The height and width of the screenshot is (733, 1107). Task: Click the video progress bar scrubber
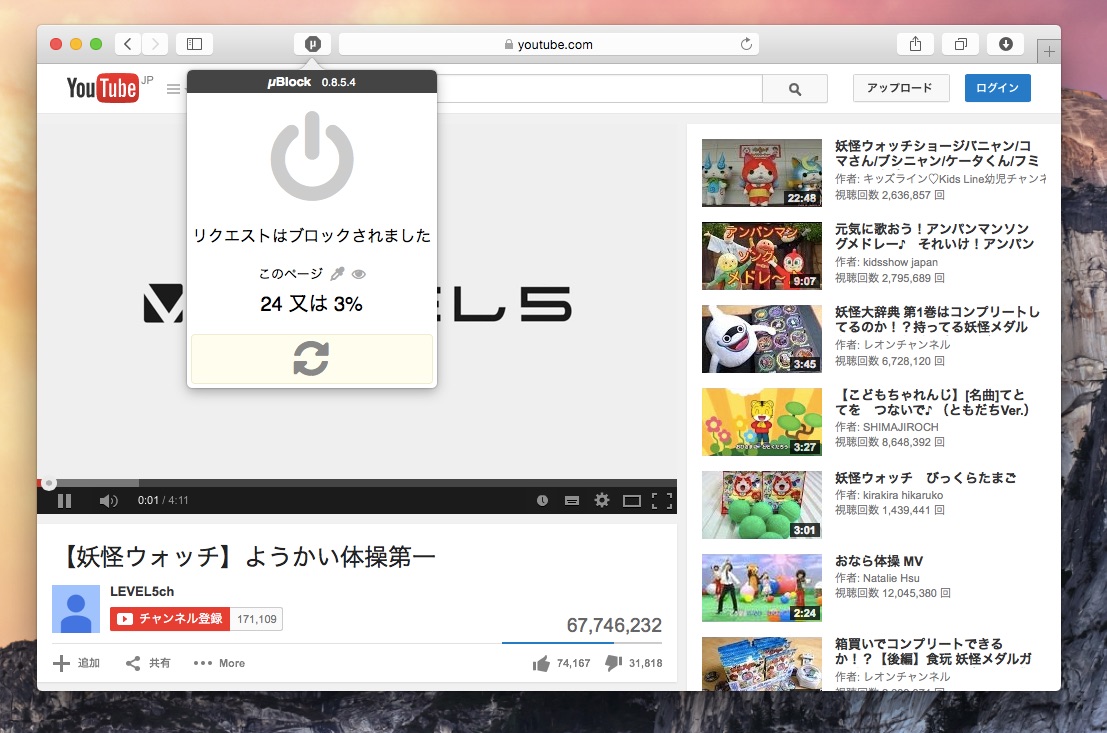tap(48, 484)
